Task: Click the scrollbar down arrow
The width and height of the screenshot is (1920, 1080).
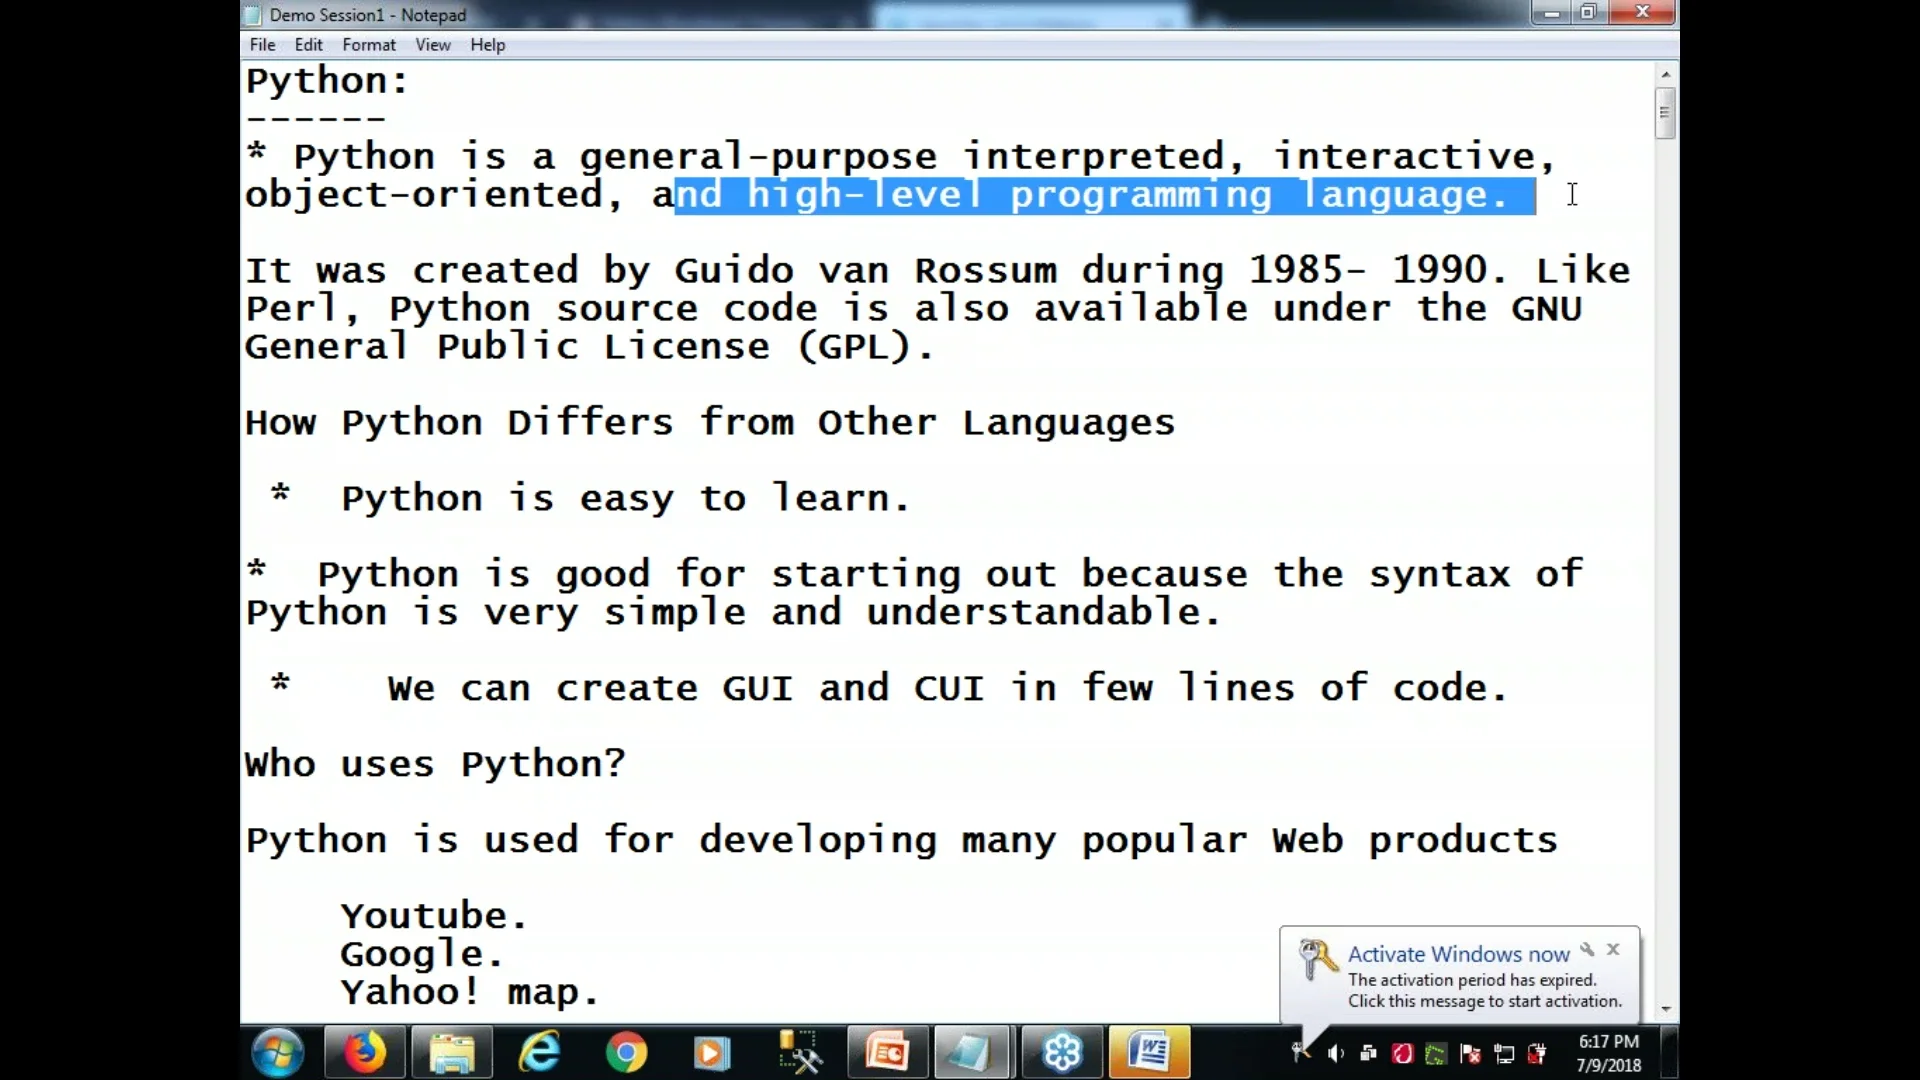Action: click(1665, 1009)
